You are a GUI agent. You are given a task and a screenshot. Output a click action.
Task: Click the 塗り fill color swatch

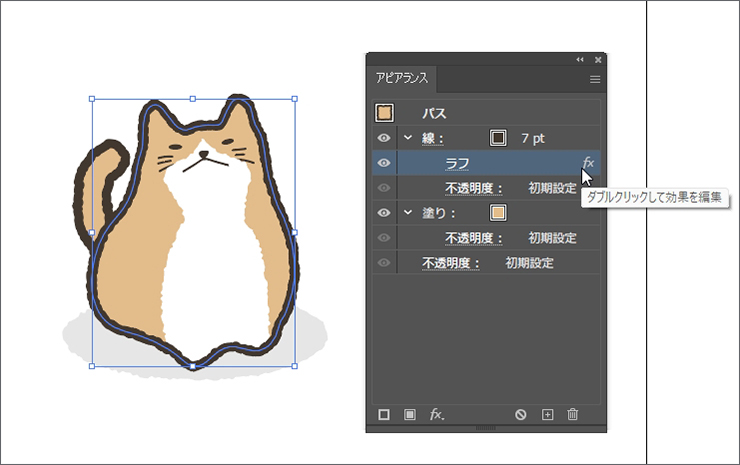(498, 213)
